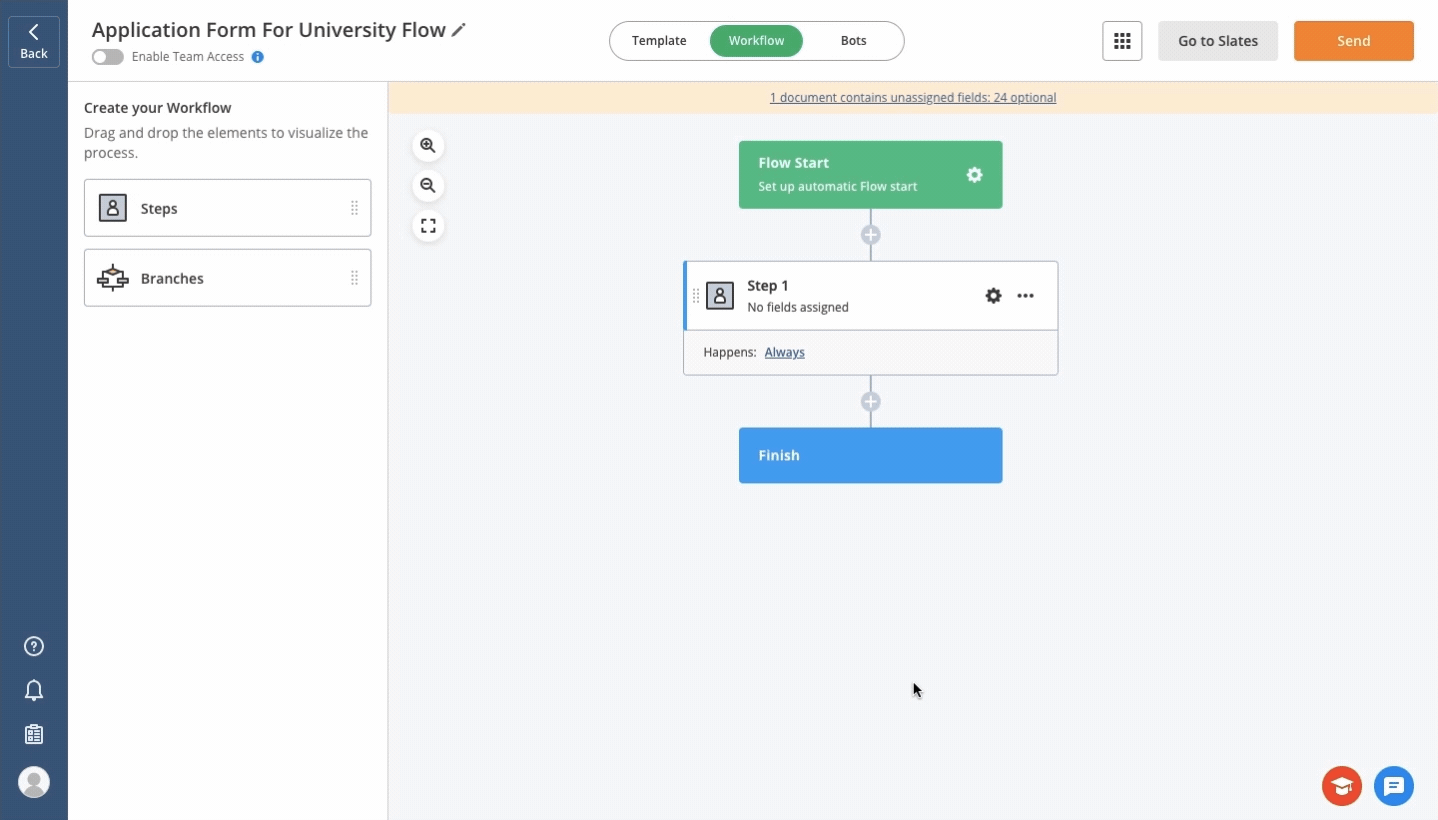
Task: Click the zoom in magnifier icon
Action: (x=428, y=146)
